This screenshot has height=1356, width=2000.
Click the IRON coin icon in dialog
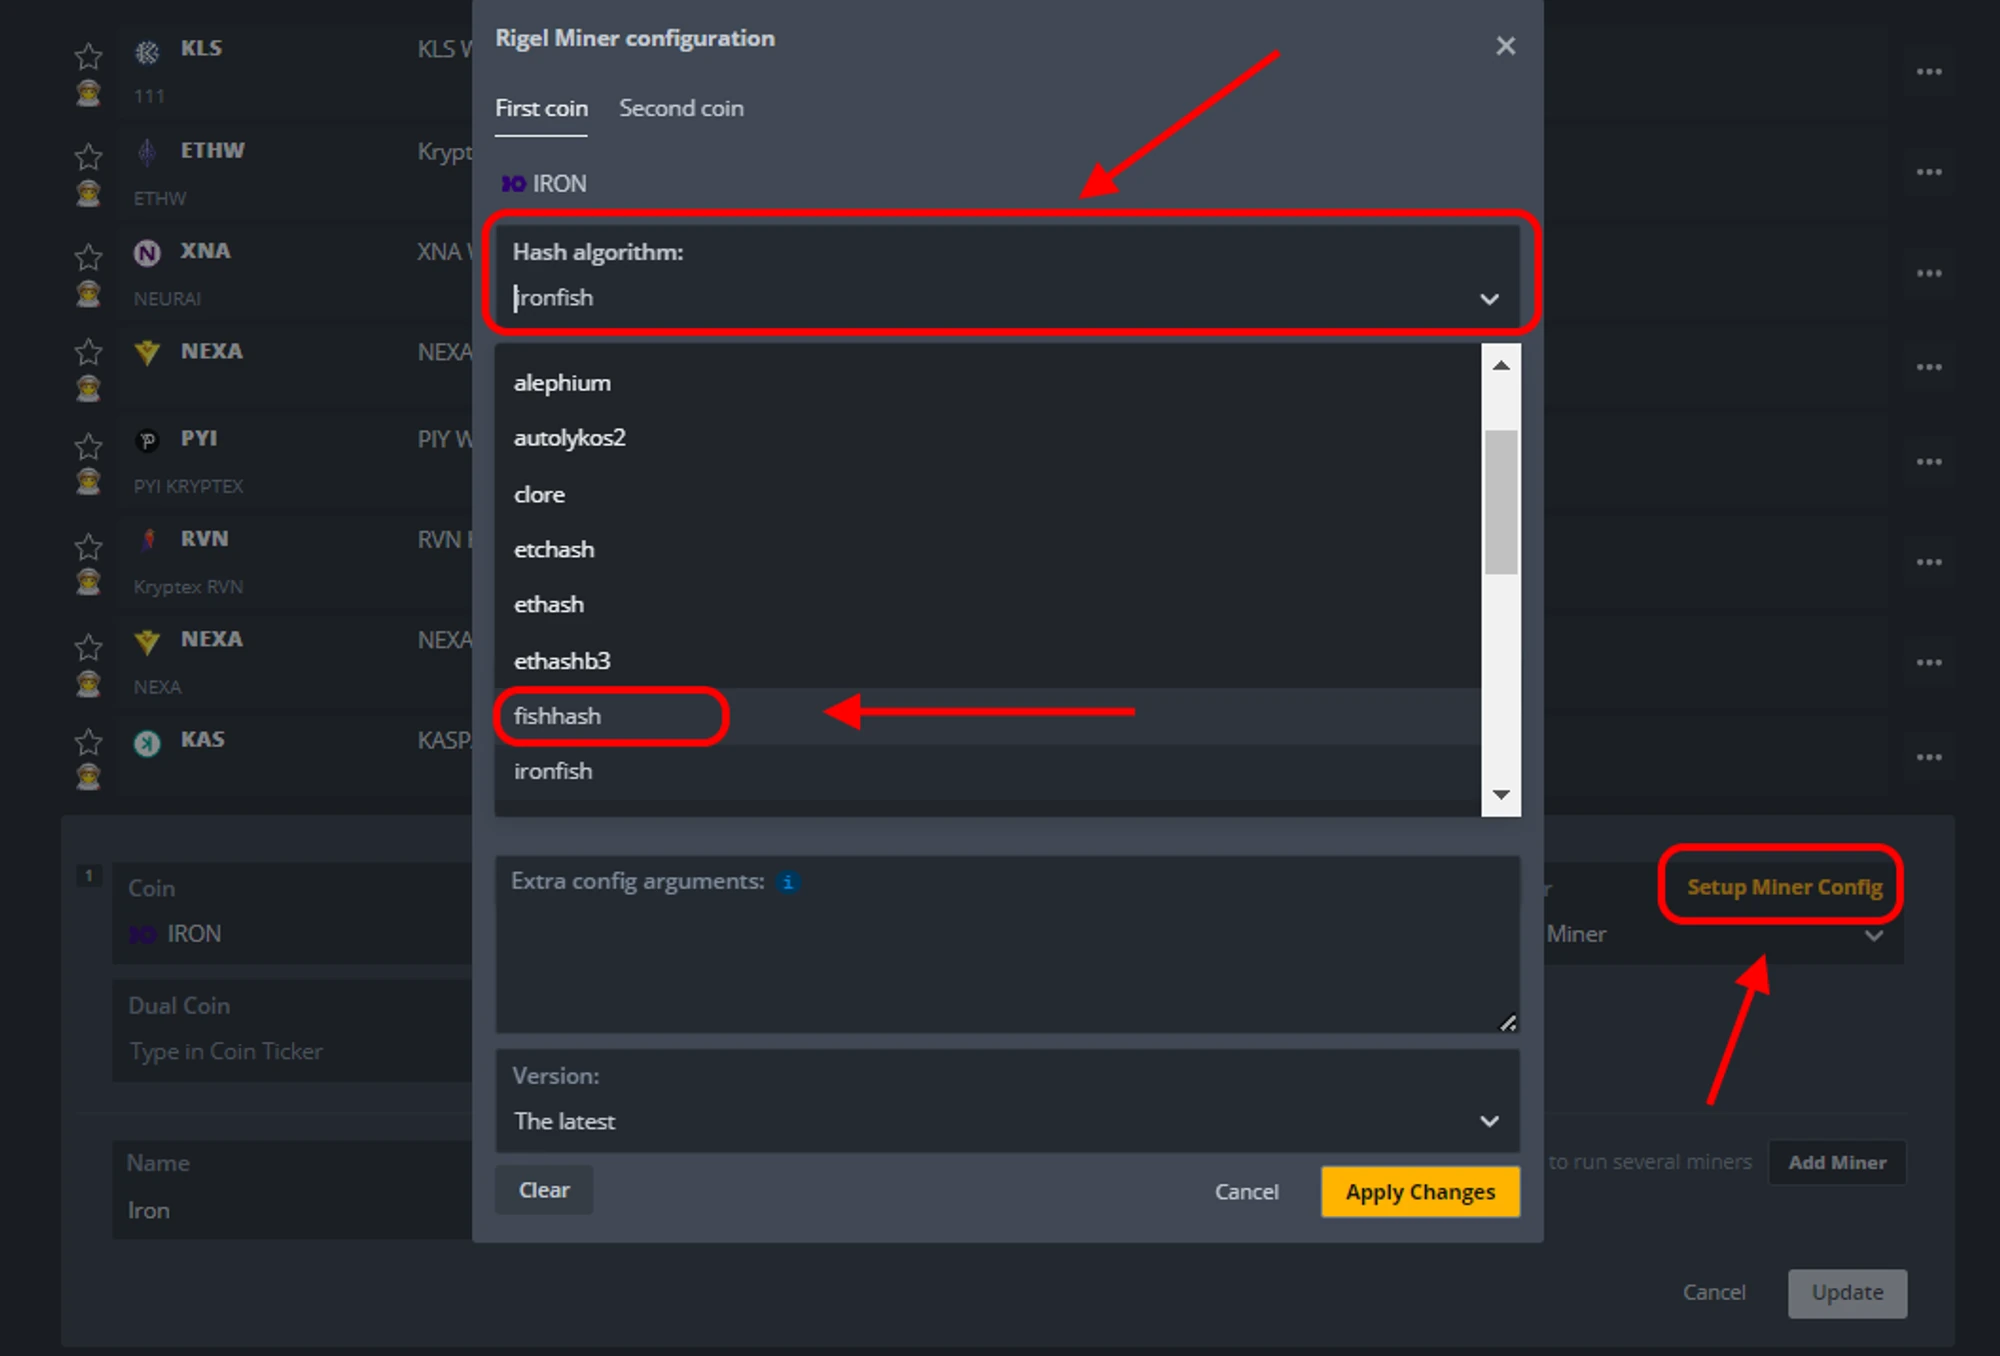point(513,184)
